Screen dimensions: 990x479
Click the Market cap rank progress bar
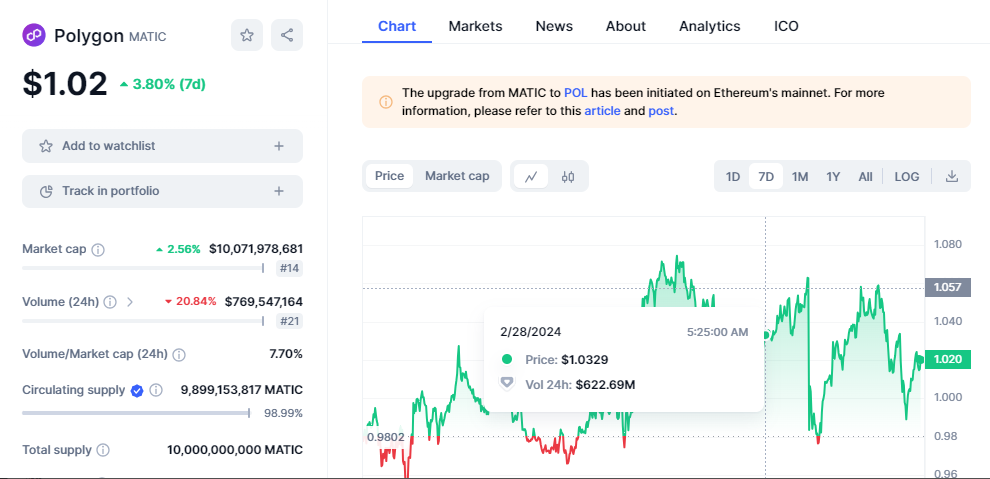[143, 268]
